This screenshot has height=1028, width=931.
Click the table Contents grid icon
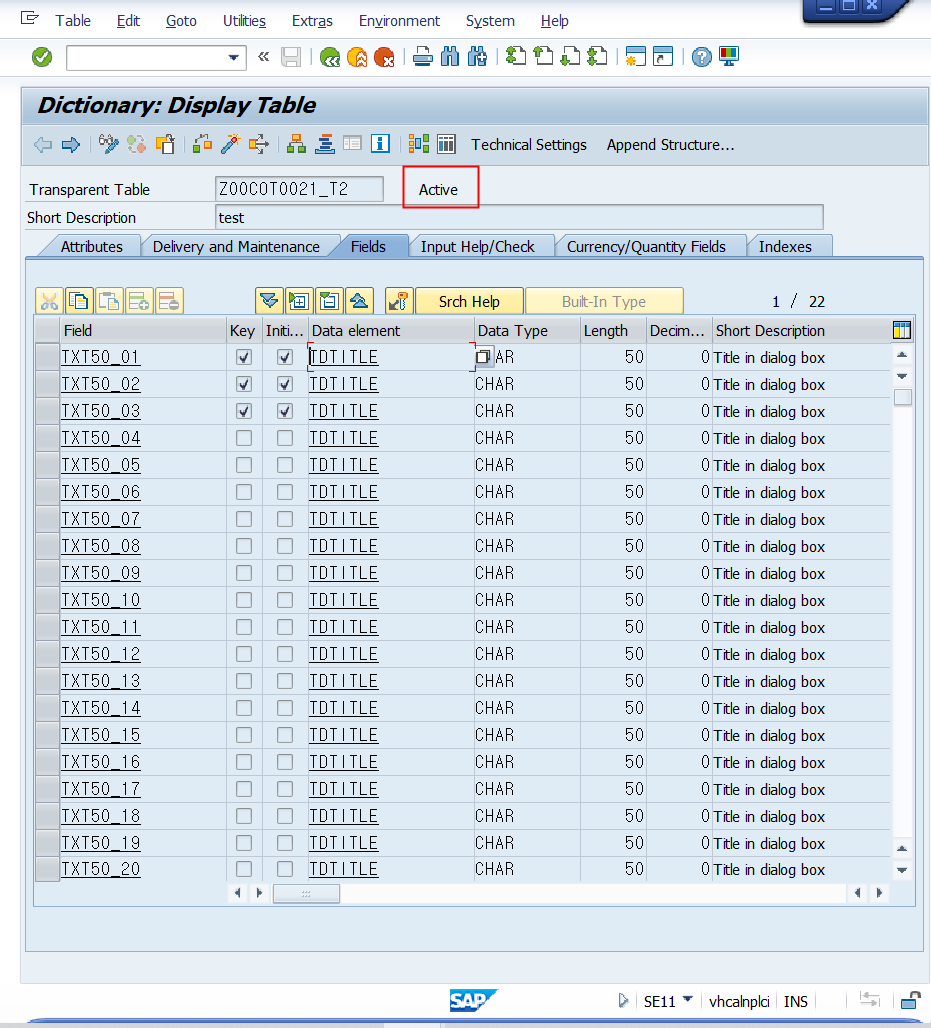pos(446,144)
